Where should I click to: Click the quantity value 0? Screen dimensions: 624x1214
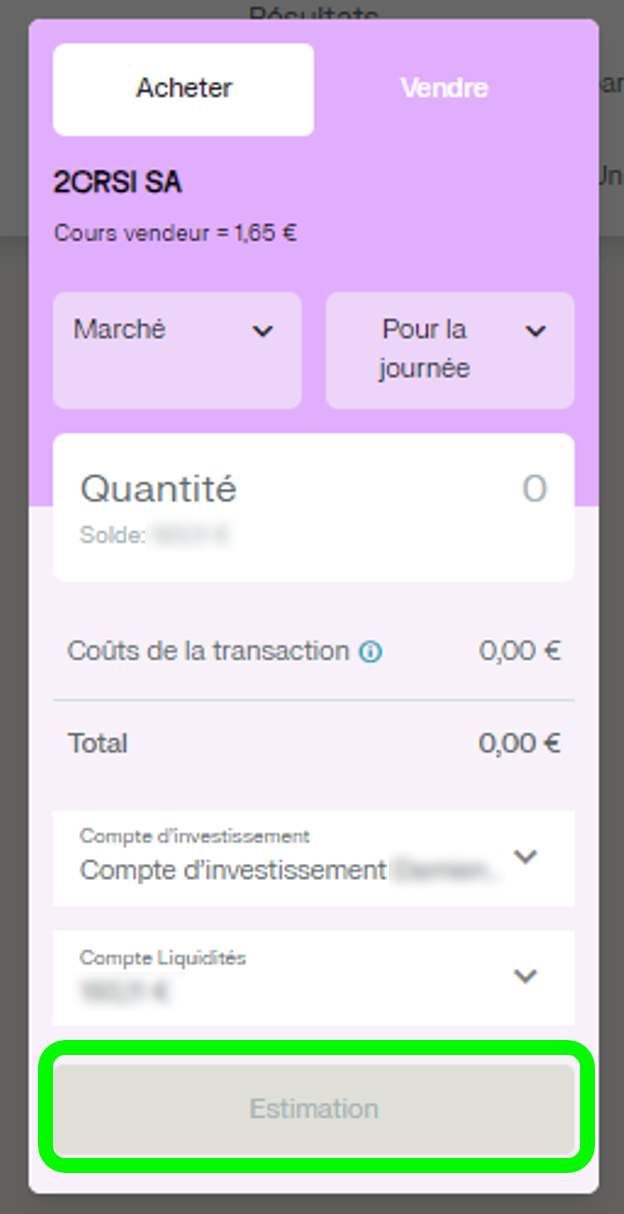tap(535, 489)
